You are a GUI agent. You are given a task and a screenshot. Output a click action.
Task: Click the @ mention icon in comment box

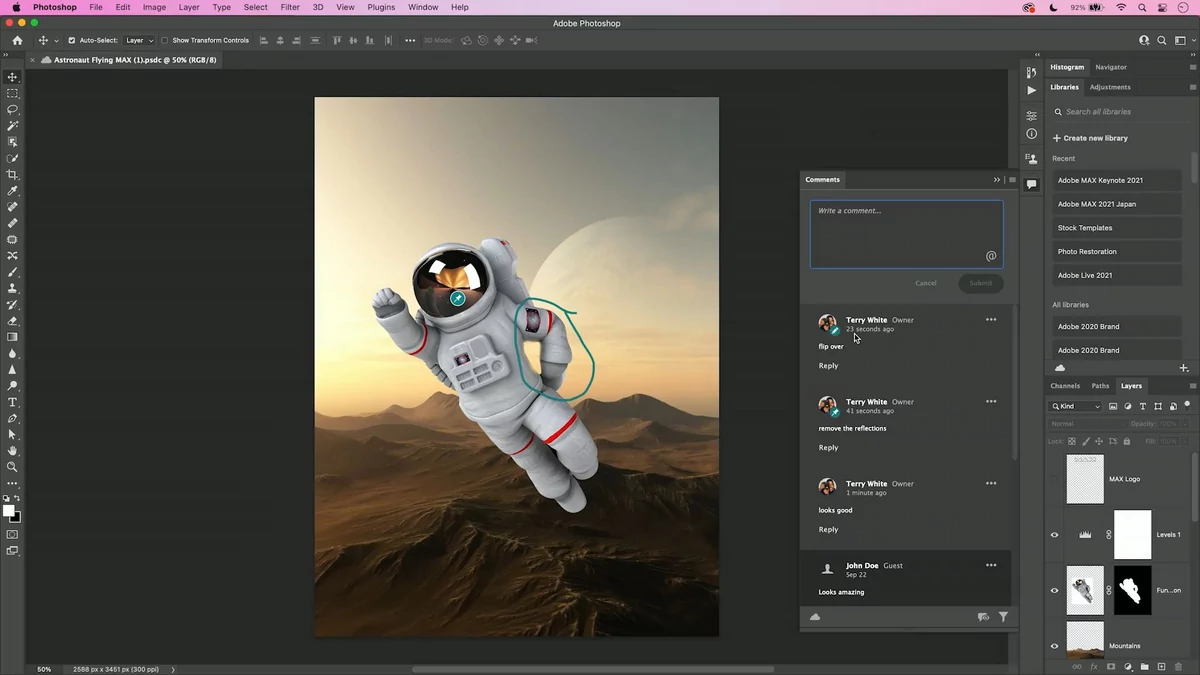click(x=991, y=256)
